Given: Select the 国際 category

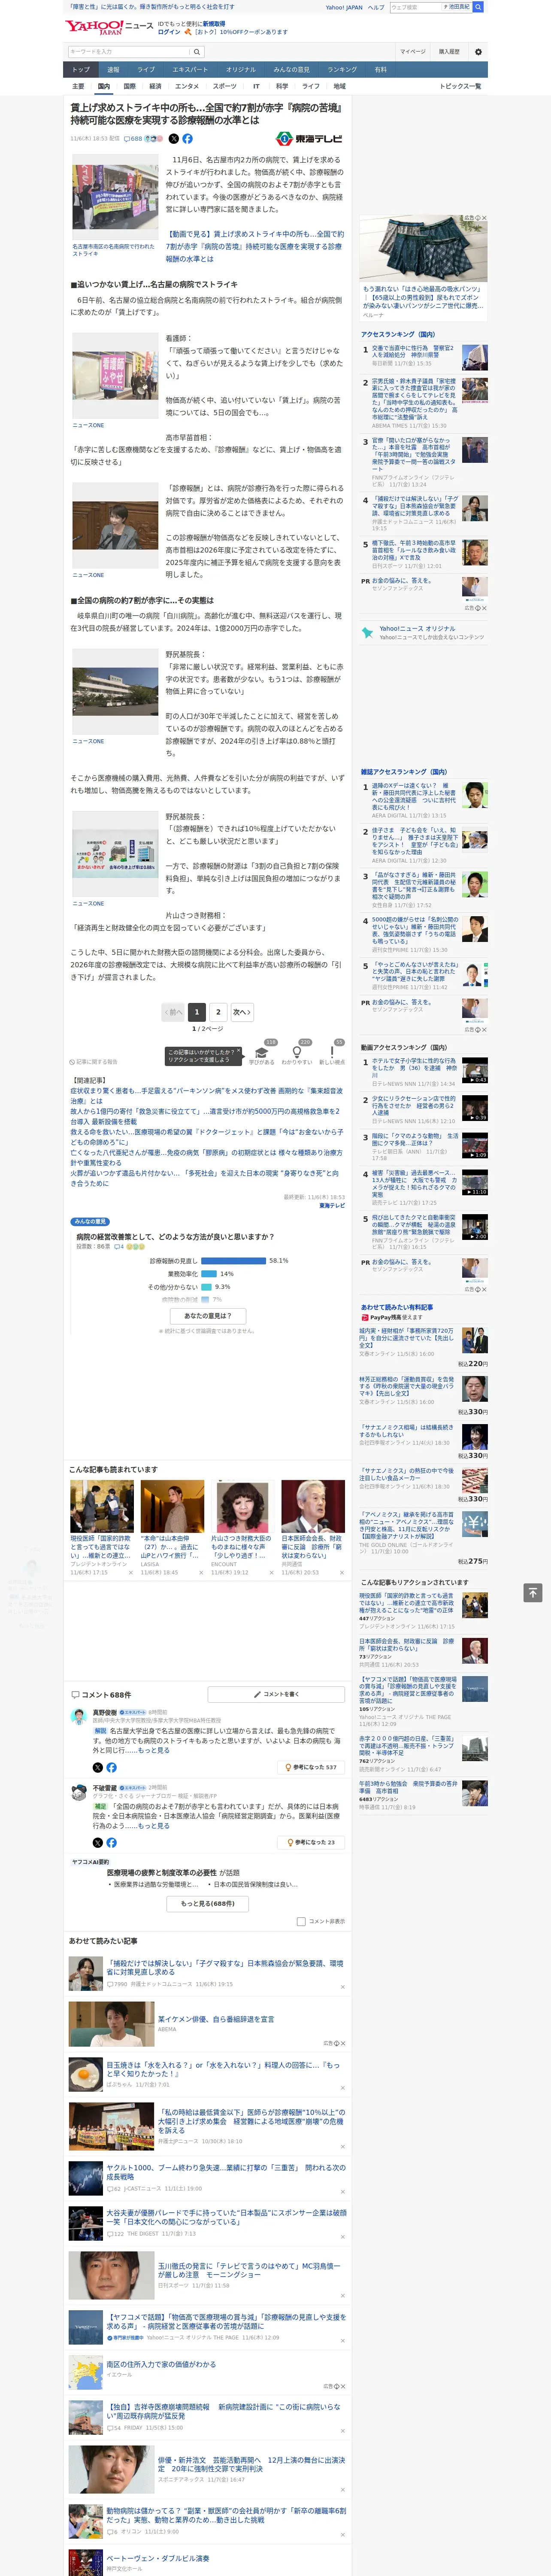Looking at the screenshot, I should pos(129,86).
